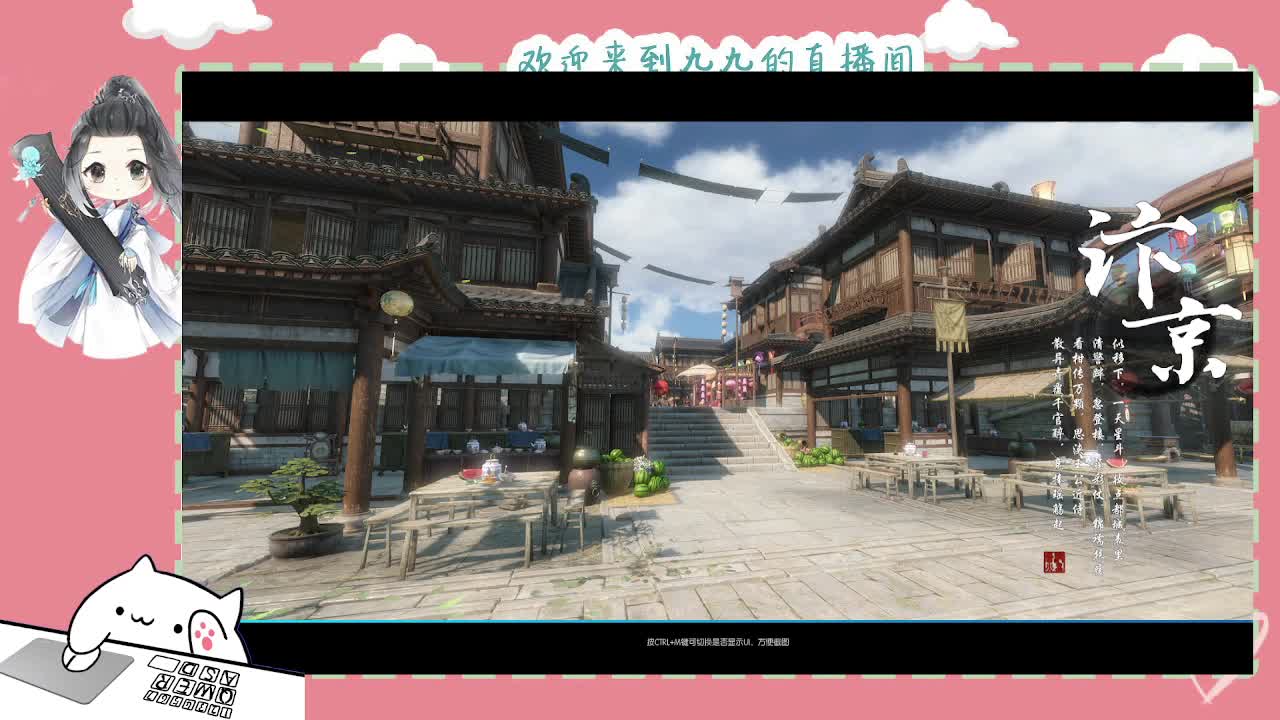Click the poem line starting with 清警跸
1280x720 pixels.
(x=1098, y=455)
